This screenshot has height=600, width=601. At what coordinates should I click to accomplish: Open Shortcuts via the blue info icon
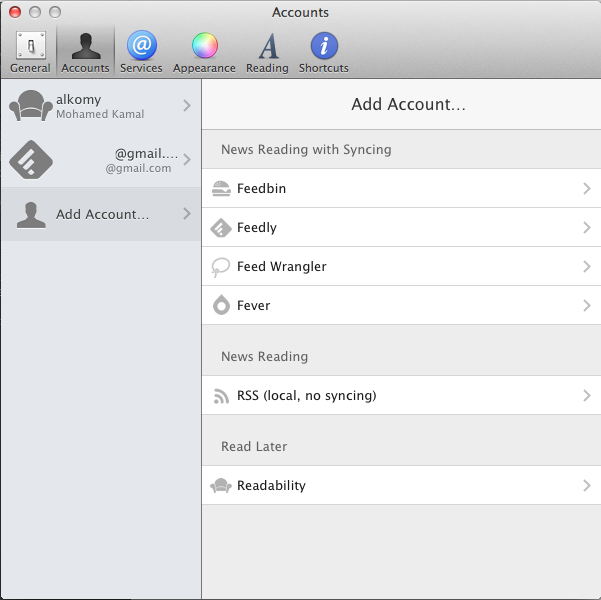(324, 46)
